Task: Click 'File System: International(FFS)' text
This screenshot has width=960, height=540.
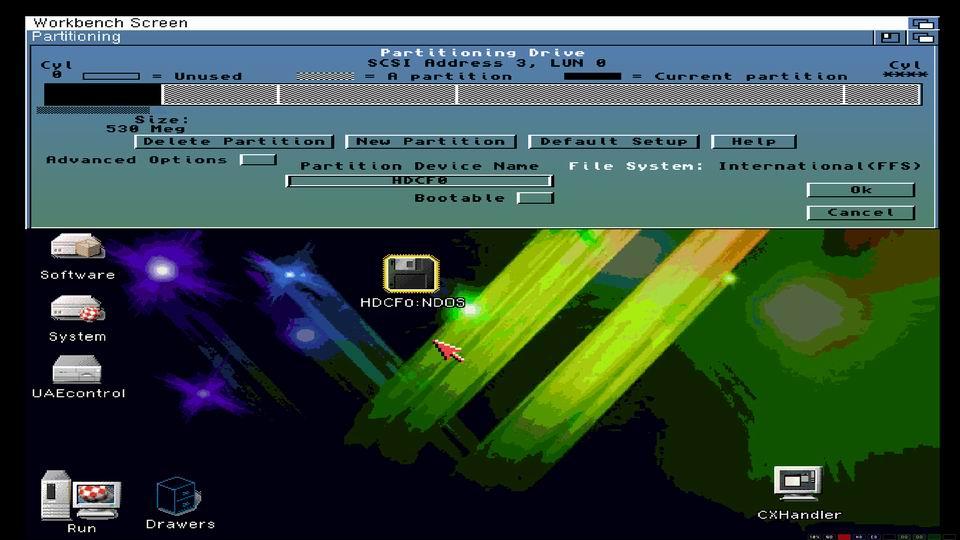Action: coord(744,166)
